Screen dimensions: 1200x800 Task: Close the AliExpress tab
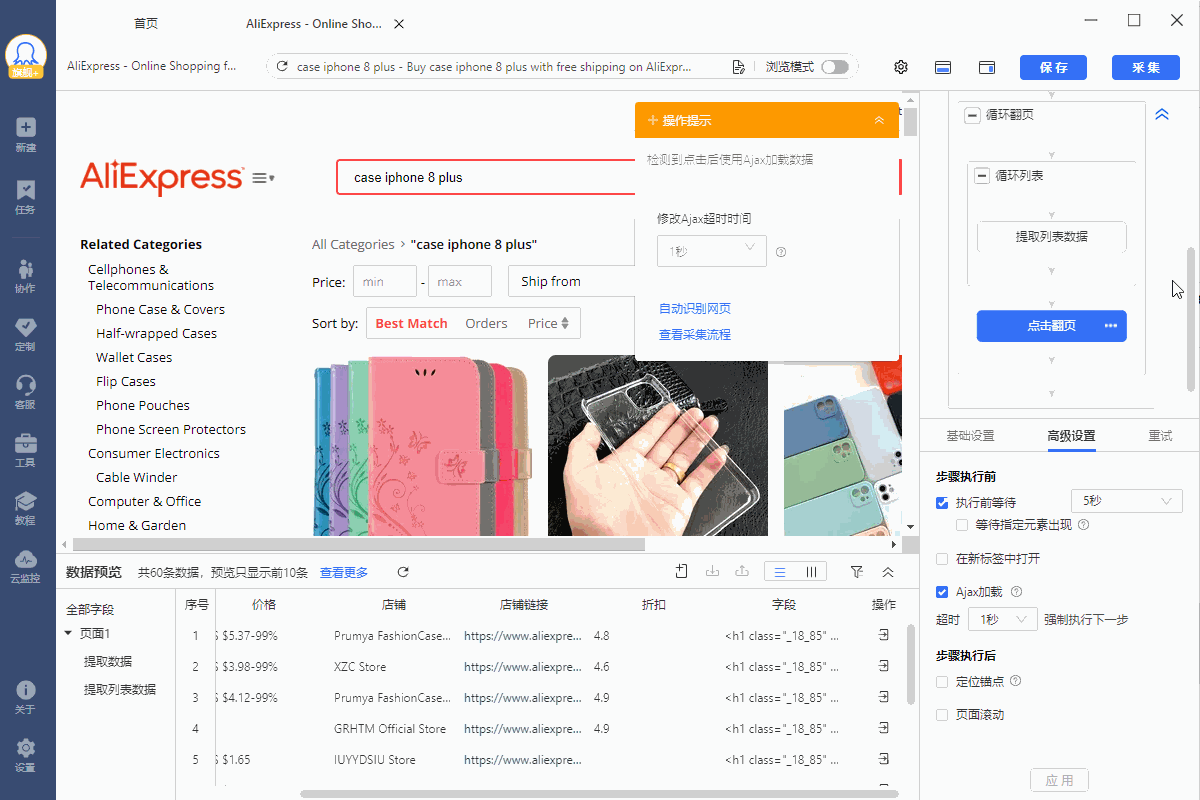point(400,23)
